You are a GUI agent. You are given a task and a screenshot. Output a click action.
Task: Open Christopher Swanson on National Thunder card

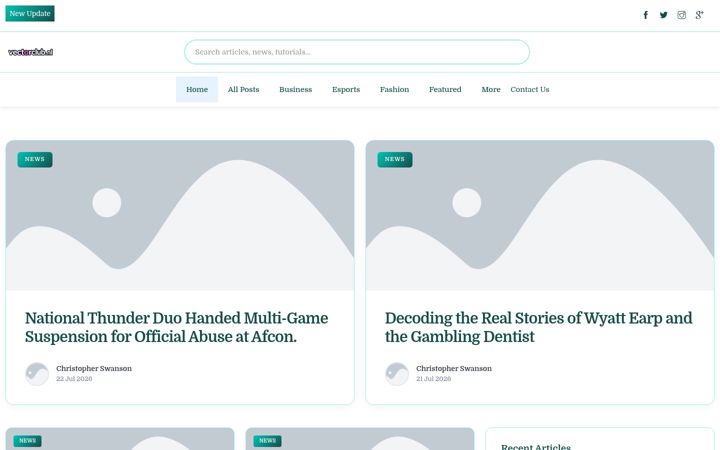[94, 368]
